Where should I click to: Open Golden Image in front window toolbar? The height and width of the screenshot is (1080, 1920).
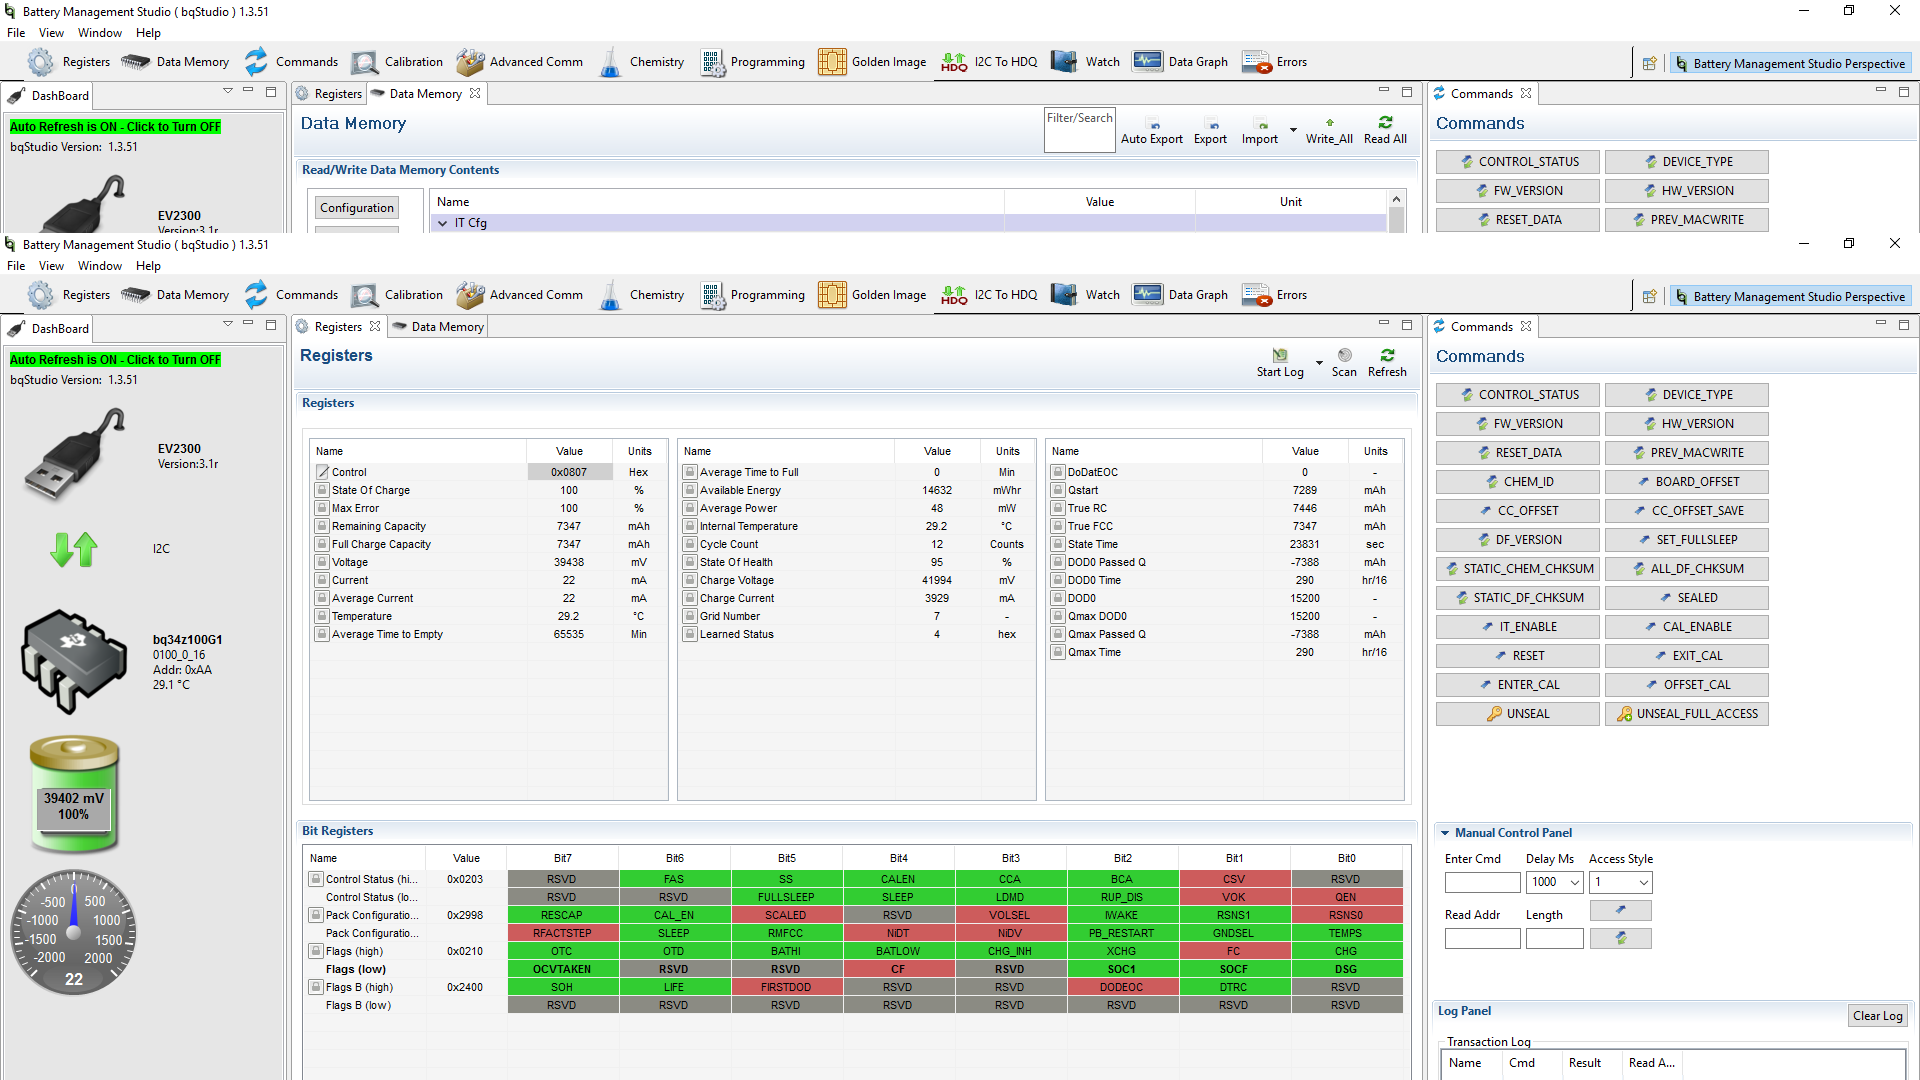coord(872,295)
